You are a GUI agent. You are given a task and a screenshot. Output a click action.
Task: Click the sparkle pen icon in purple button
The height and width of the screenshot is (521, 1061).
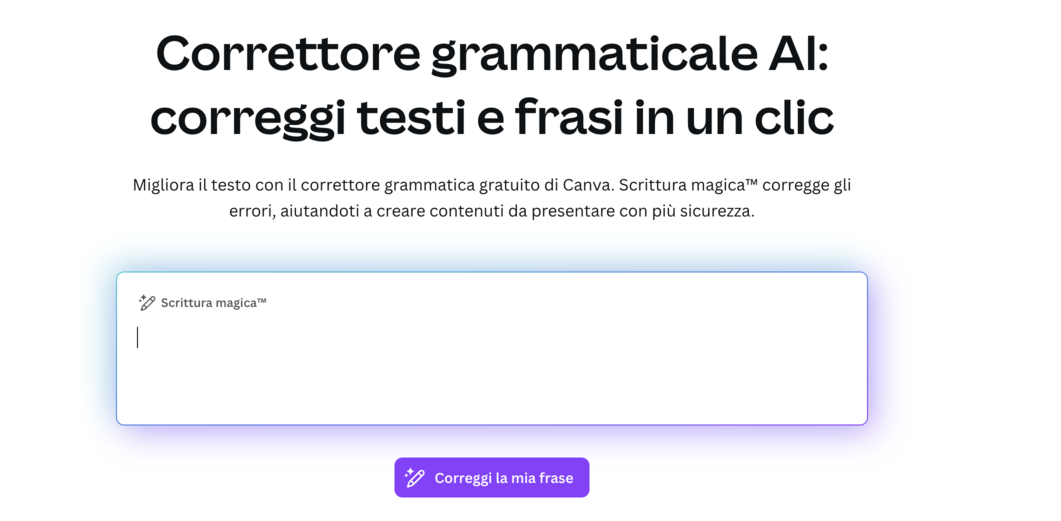tap(415, 478)
